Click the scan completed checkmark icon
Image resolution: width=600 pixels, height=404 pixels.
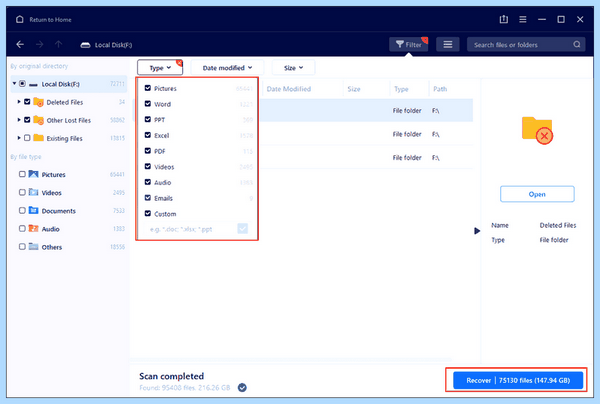pyautogui.click(x=242, y=388)
